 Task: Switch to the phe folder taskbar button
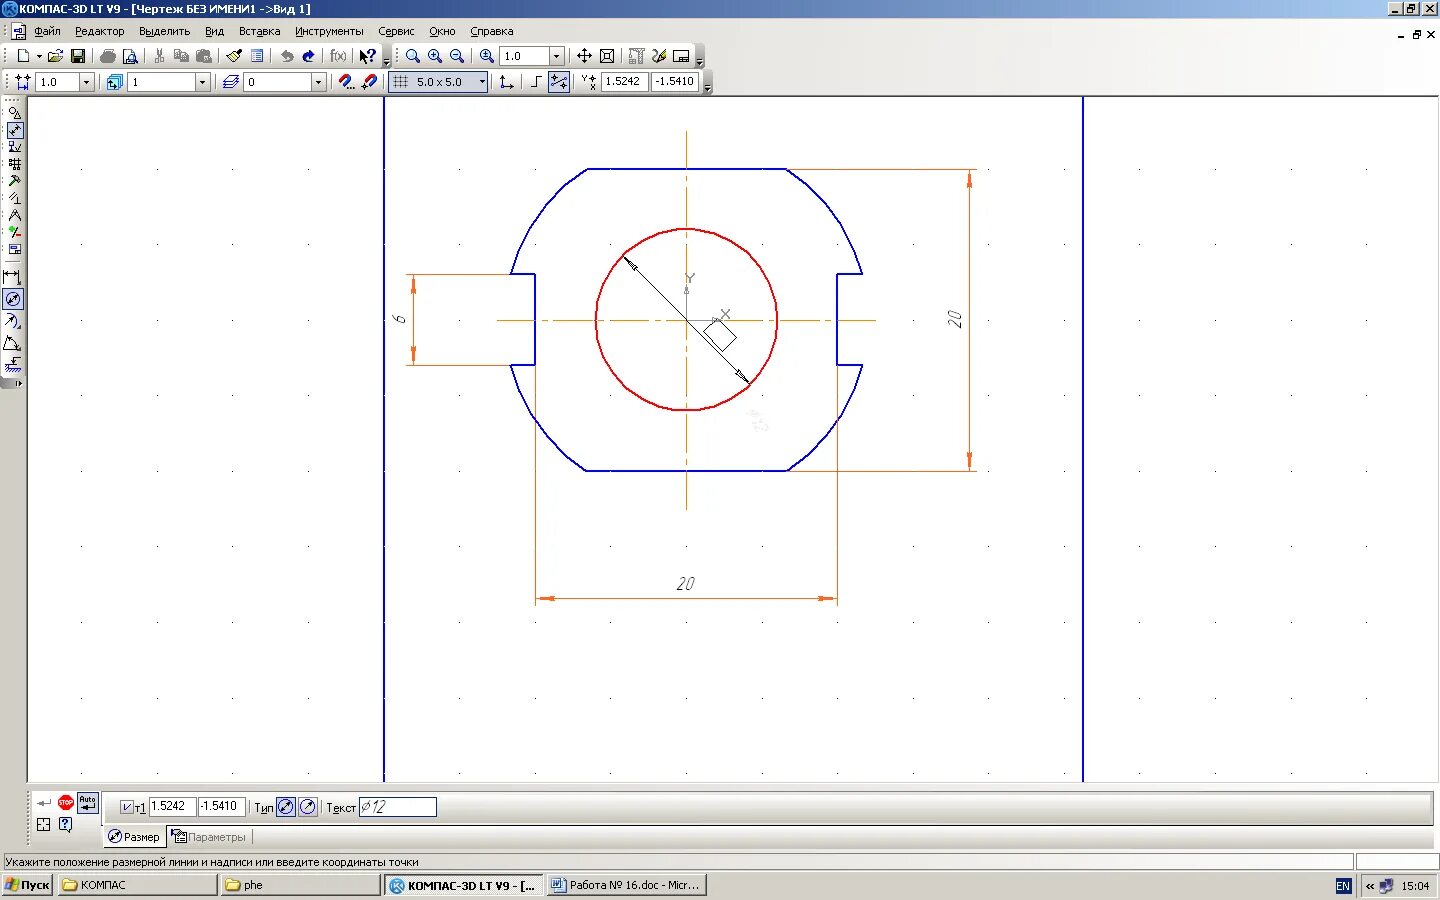300,885
